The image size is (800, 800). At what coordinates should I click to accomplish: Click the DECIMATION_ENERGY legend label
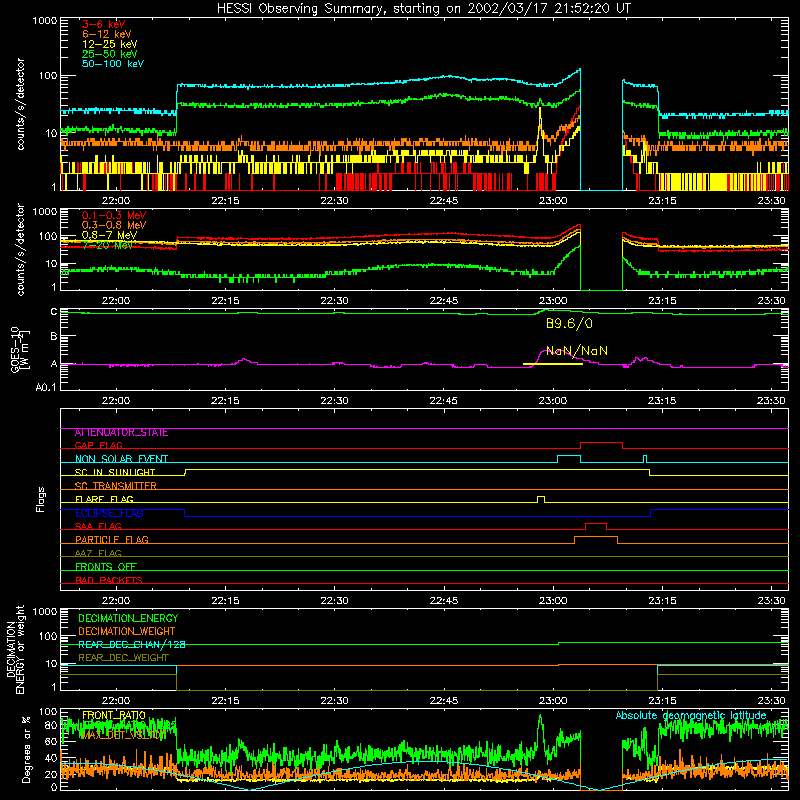coord(128,618)
